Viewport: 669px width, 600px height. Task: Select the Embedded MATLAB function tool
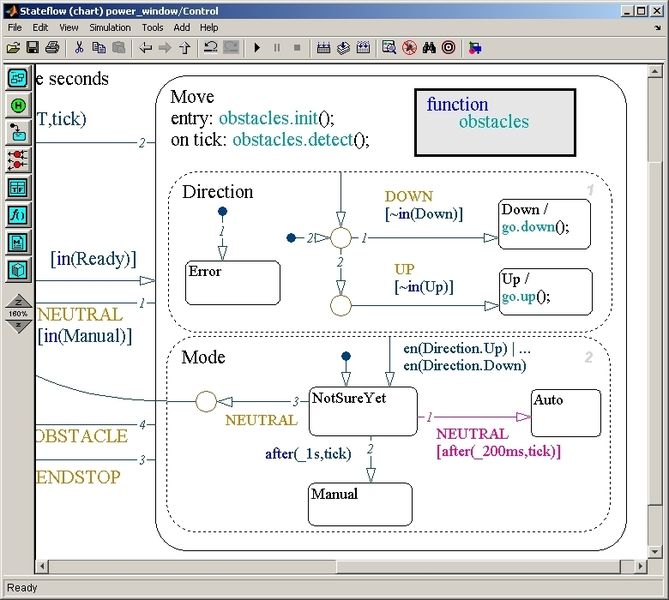tap(18, 242)
